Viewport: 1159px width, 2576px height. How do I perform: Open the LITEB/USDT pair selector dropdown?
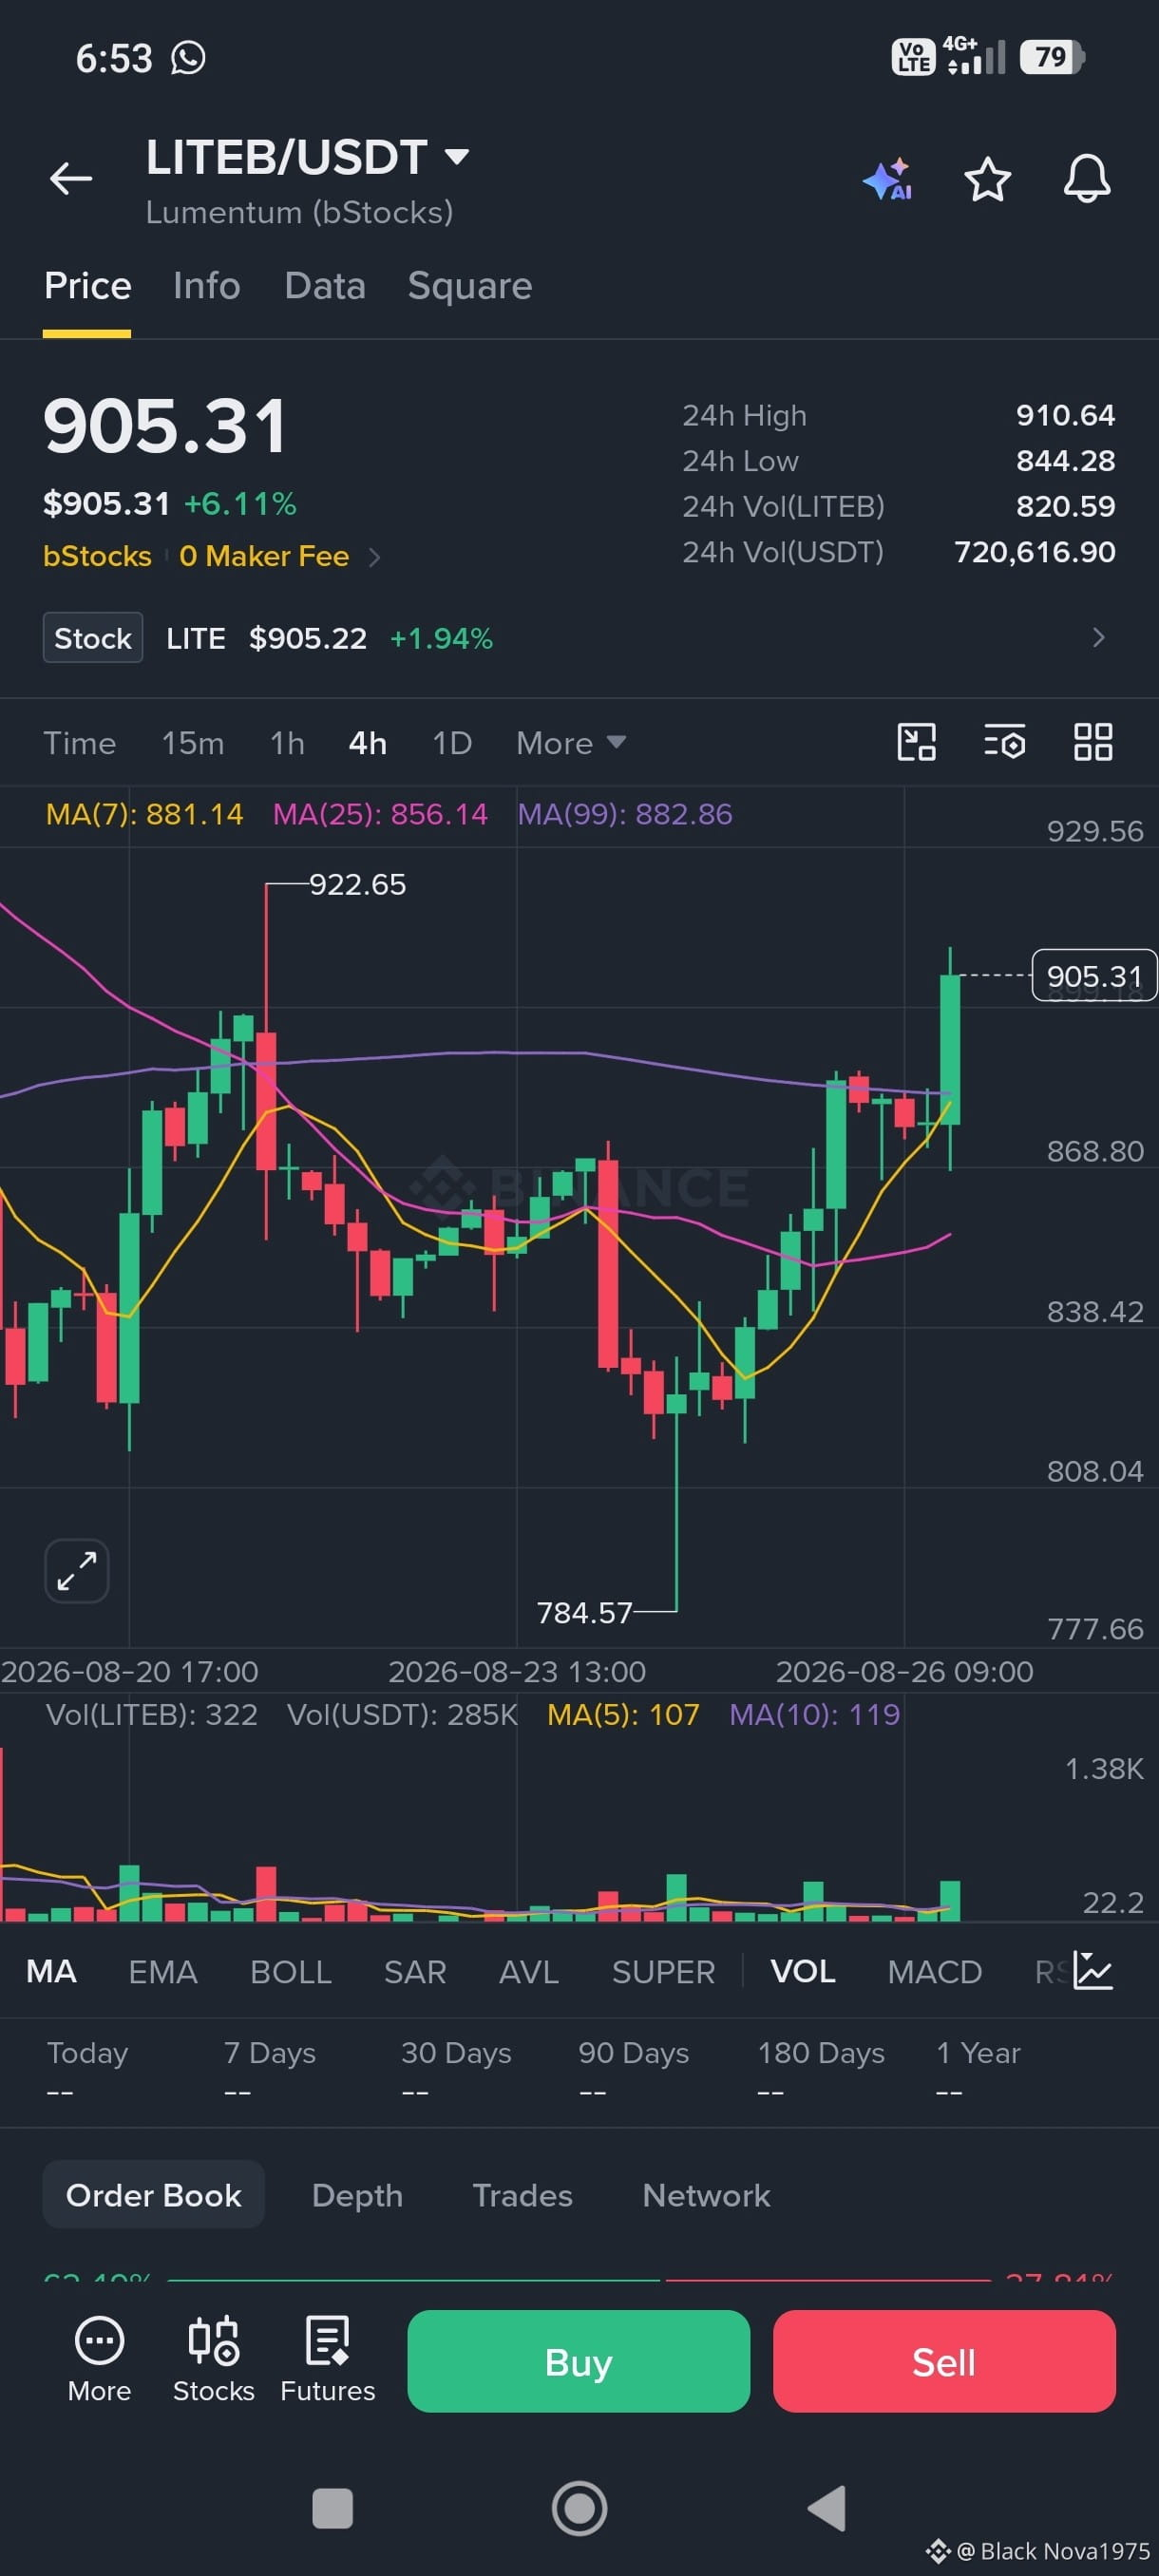click(307, 157)
